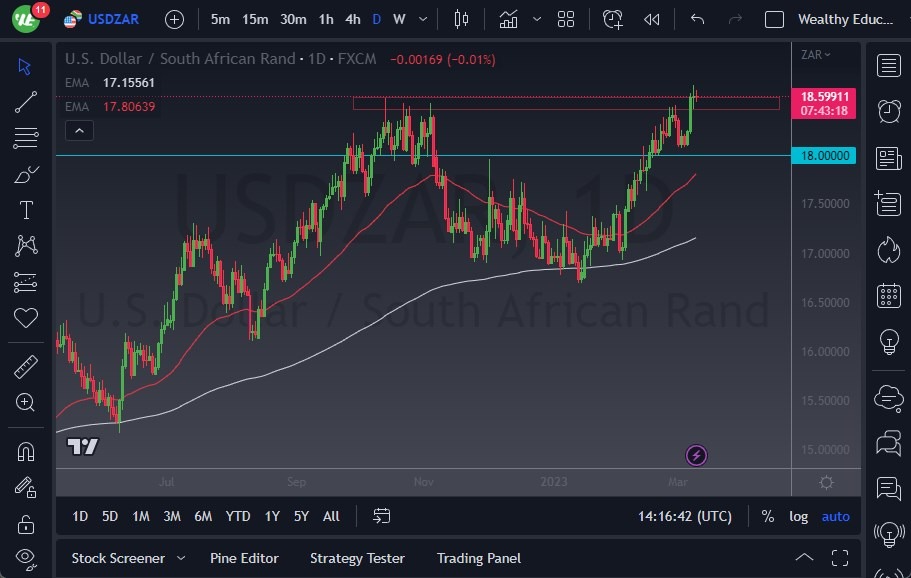Select the 1Y date range button
911x578 pixels.
(x=271, y=516)
